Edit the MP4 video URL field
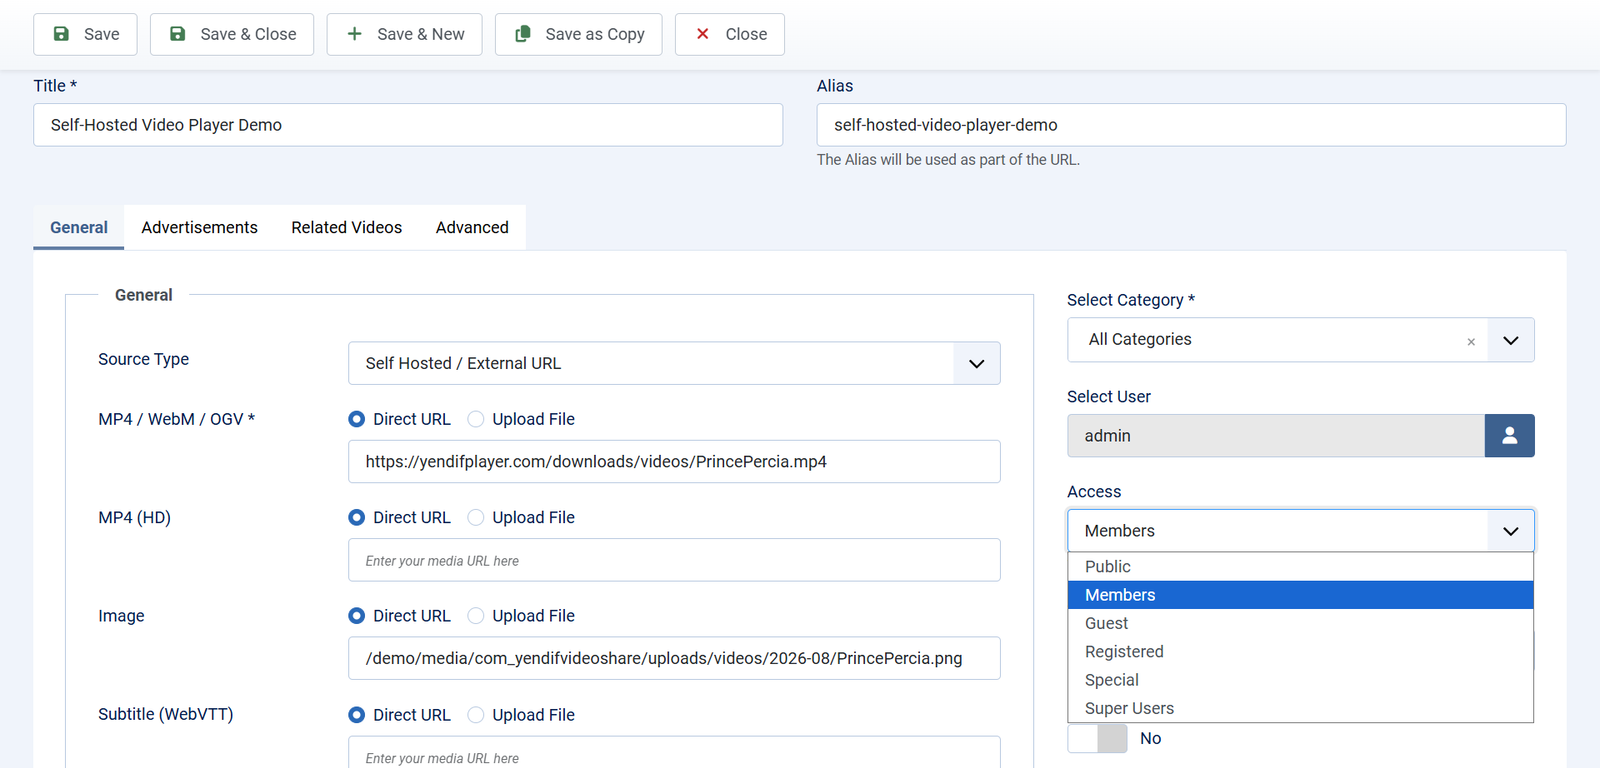1600x768 pixels. click(x=674, y=462)
